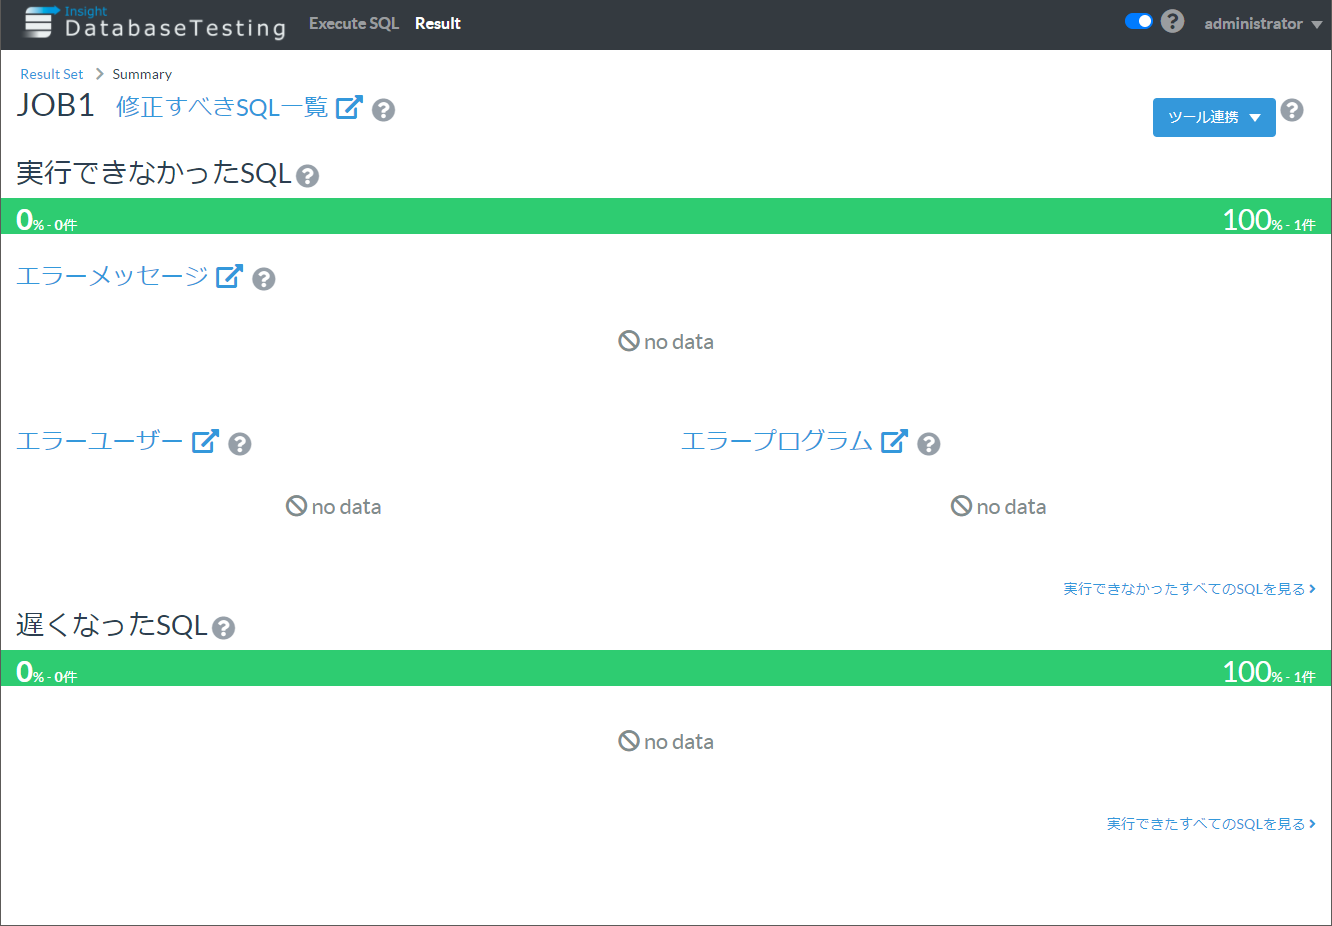Toggle the blue switch in header
Viewport: 1332px width, 926px height.
1139,21
